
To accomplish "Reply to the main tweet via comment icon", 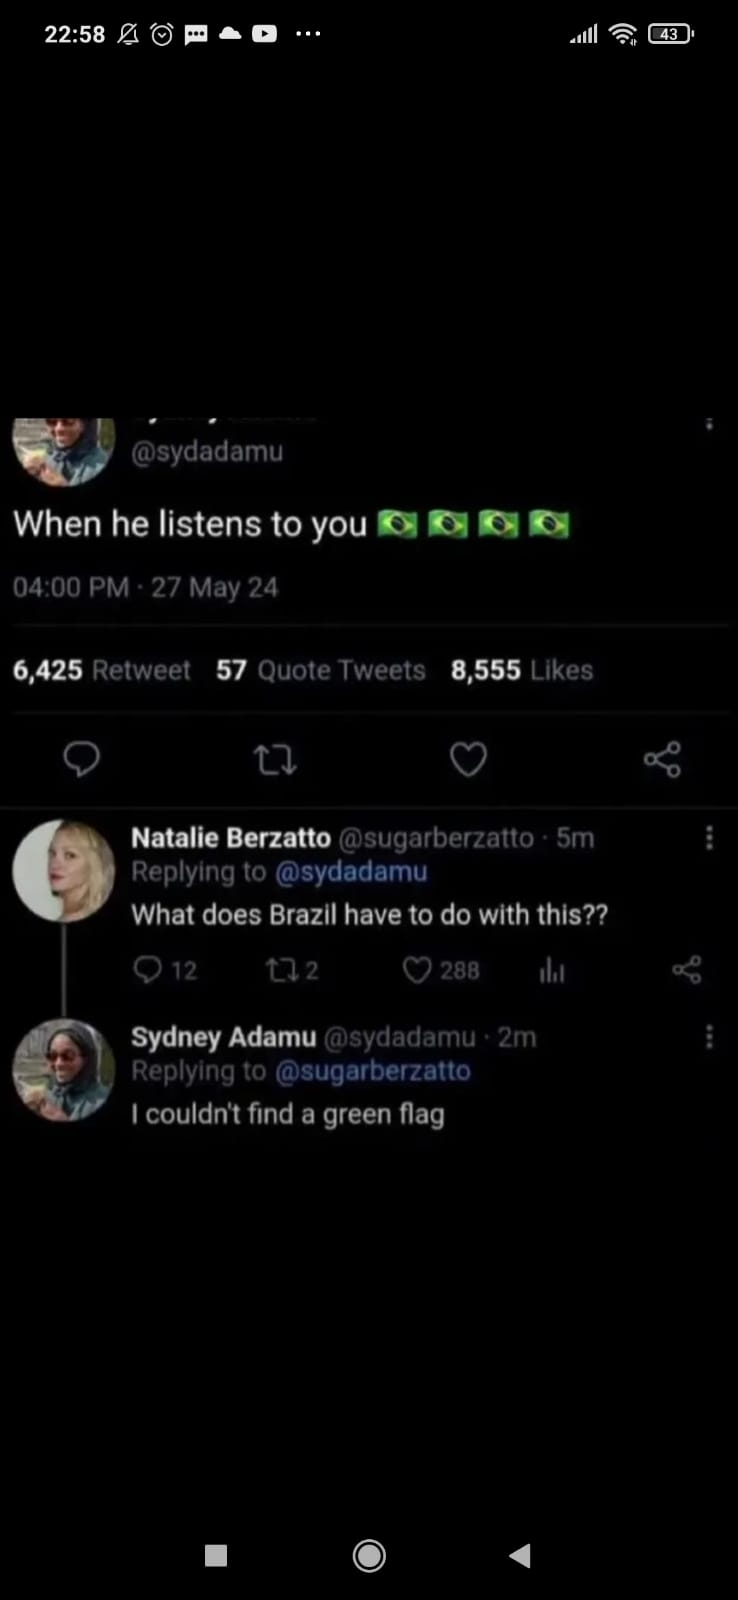I will tap(81, 760).
